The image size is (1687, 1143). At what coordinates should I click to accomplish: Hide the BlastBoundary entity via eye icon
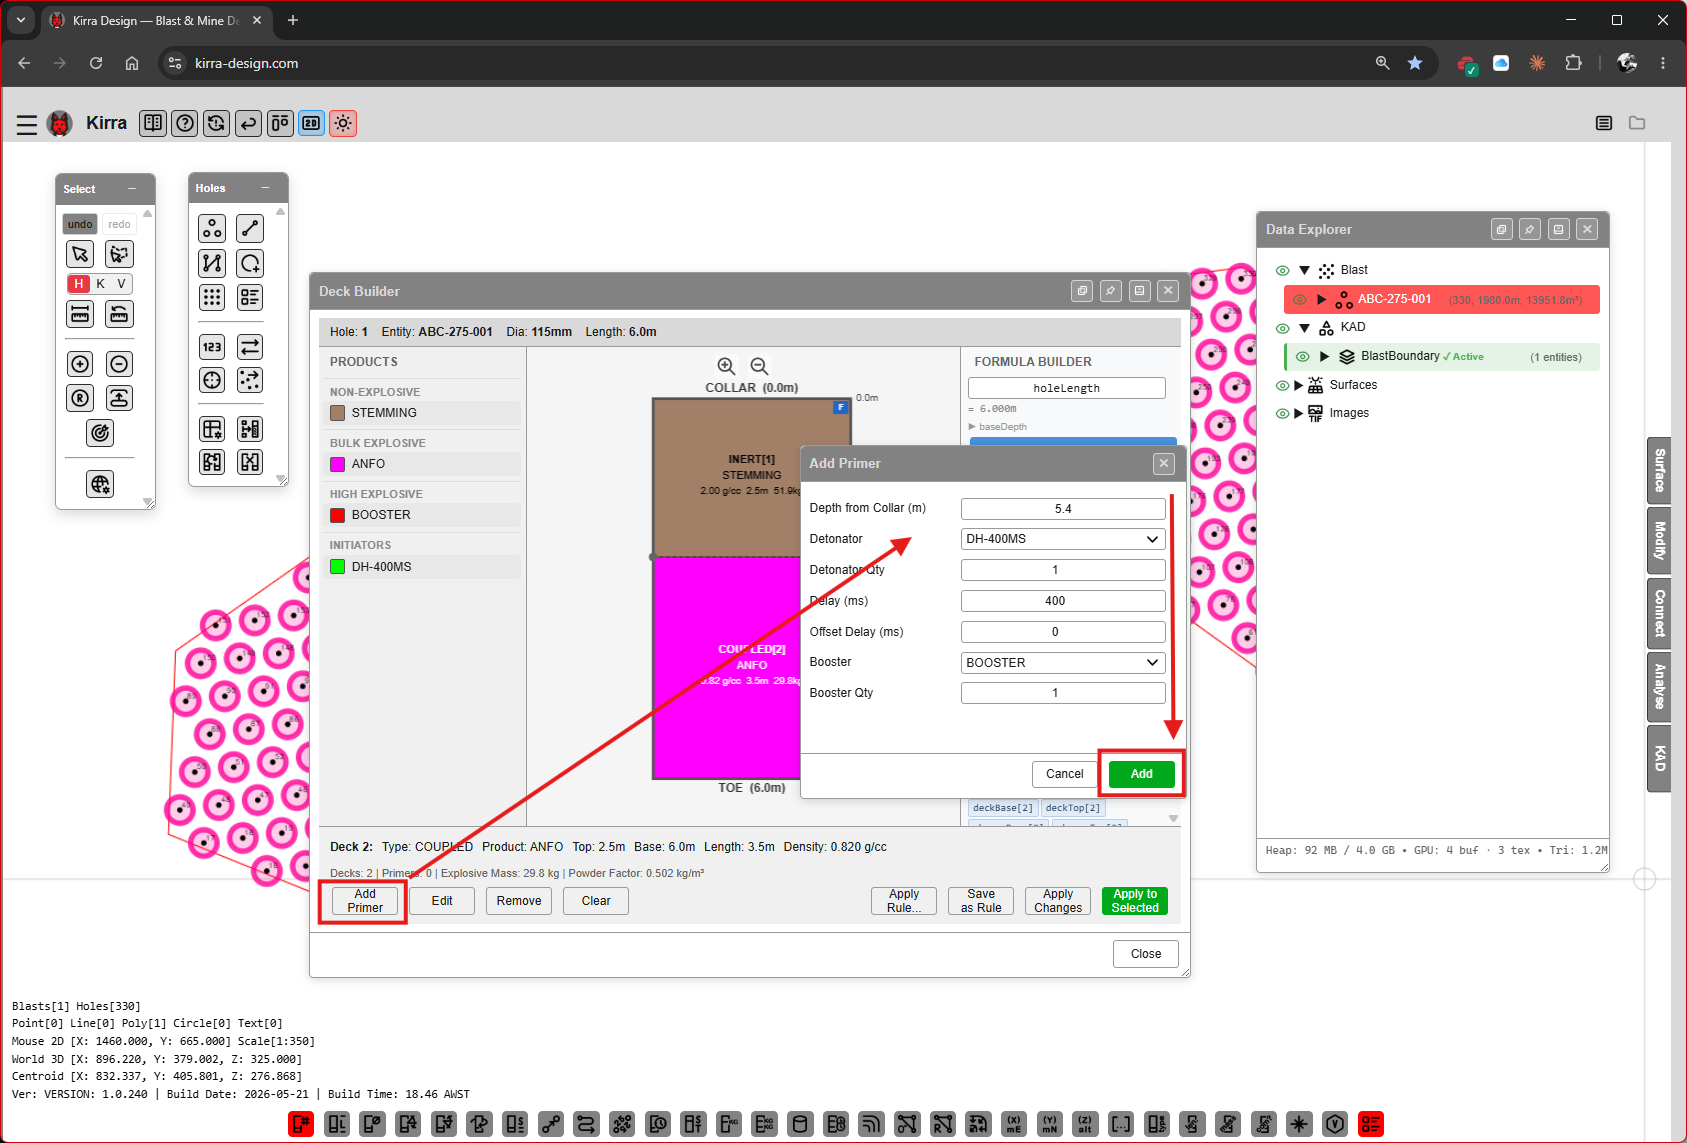coord(1302,357)
